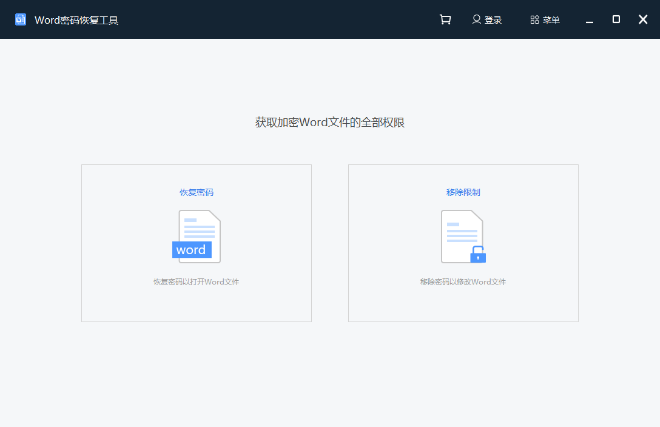Click the Word密码恢复工具 window title
Viewport: 660px width, 427px height.
(76, 20)
